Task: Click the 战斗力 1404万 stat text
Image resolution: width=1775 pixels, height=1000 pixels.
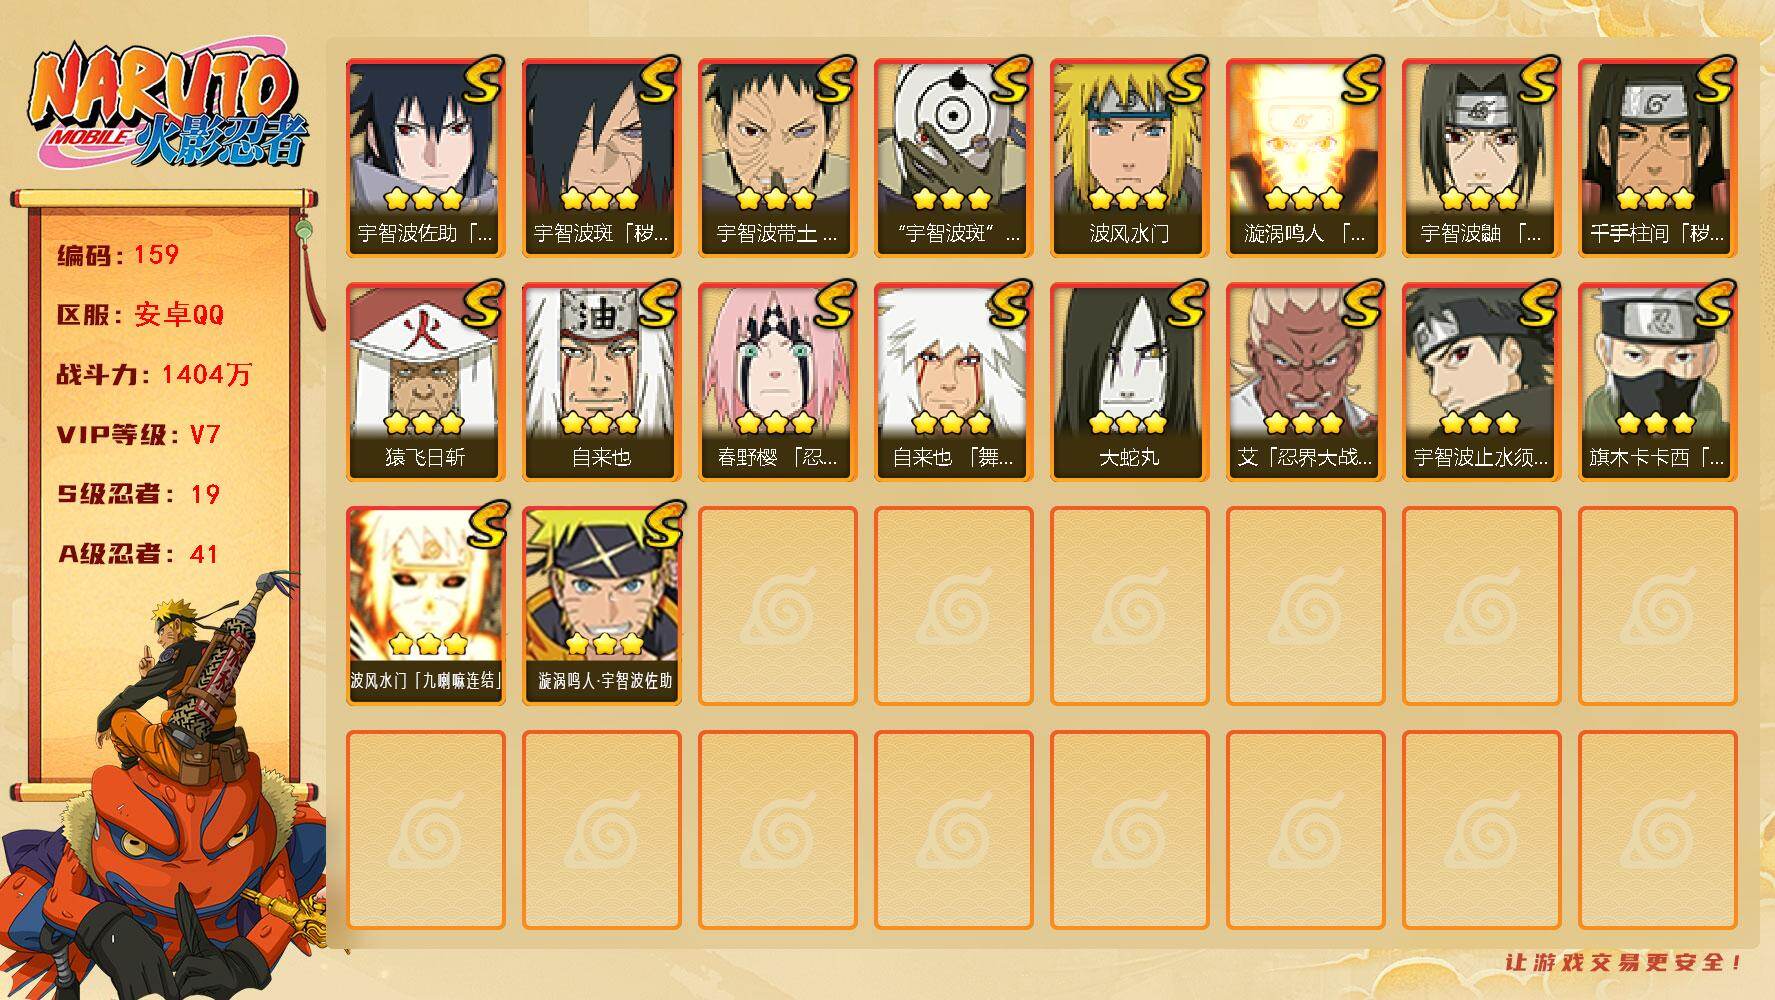Action: [154, 375]
